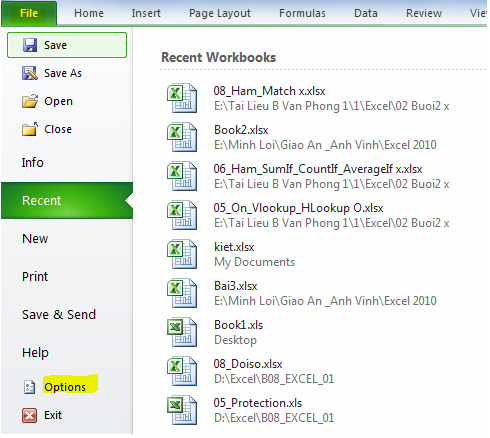Click the Close folder icon
490x438 pixels.
pyautogui.click(x=30, y=129)
